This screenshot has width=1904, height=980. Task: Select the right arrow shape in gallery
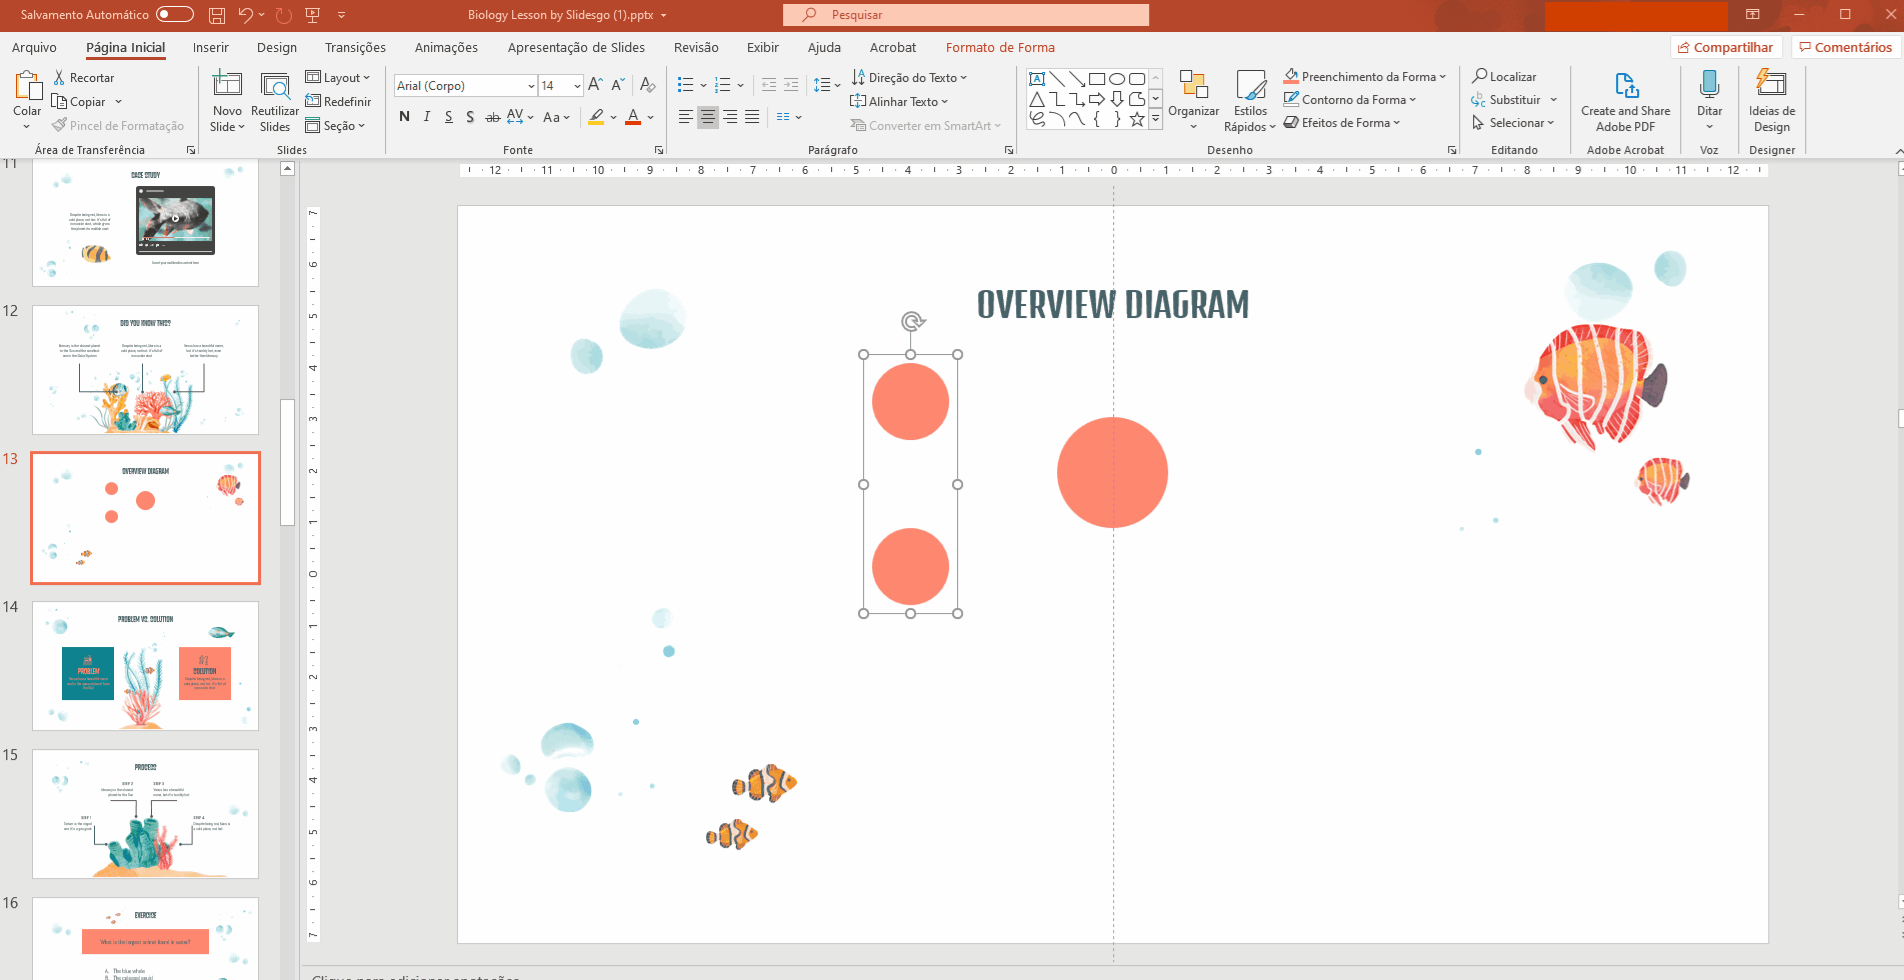[x=1097, y=99]
